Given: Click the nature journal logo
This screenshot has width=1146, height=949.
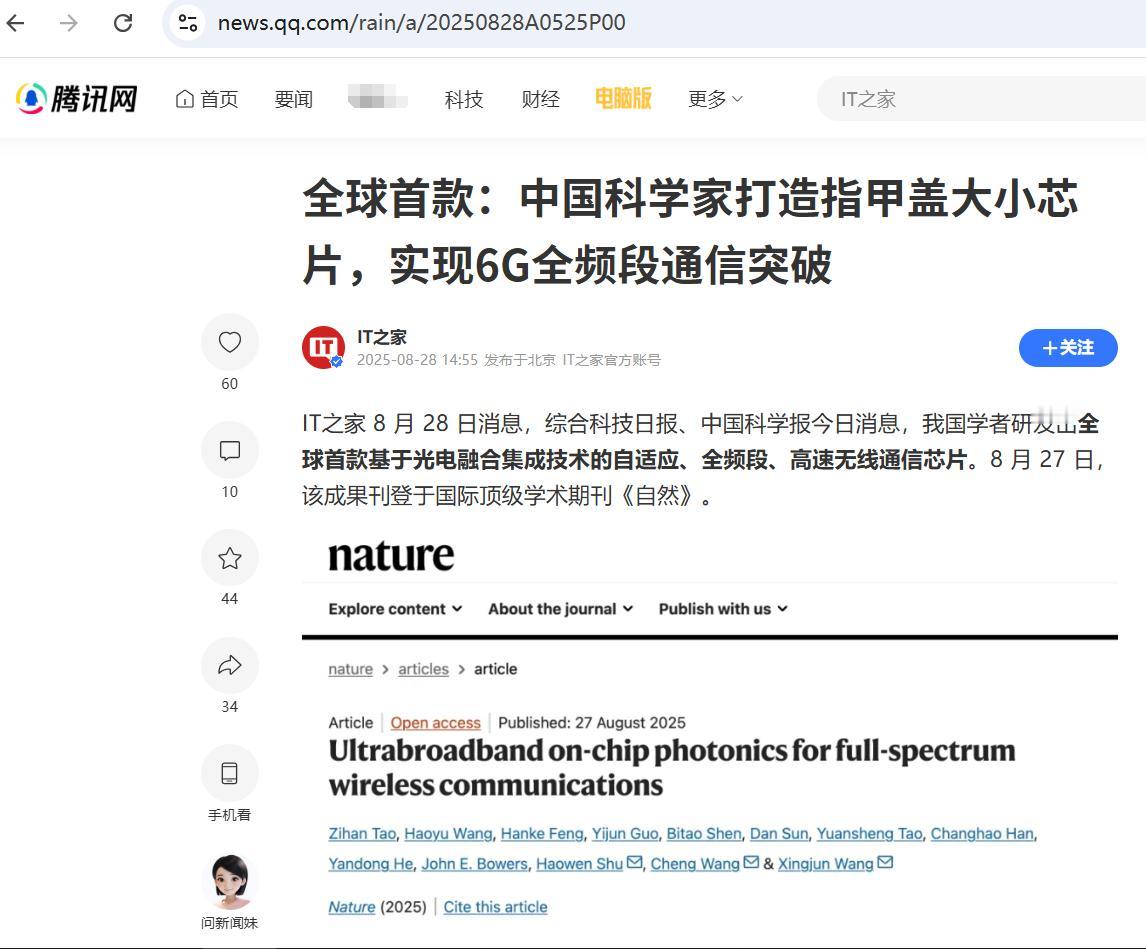Looking at the screenshot, I should click(x=391, y=556).
